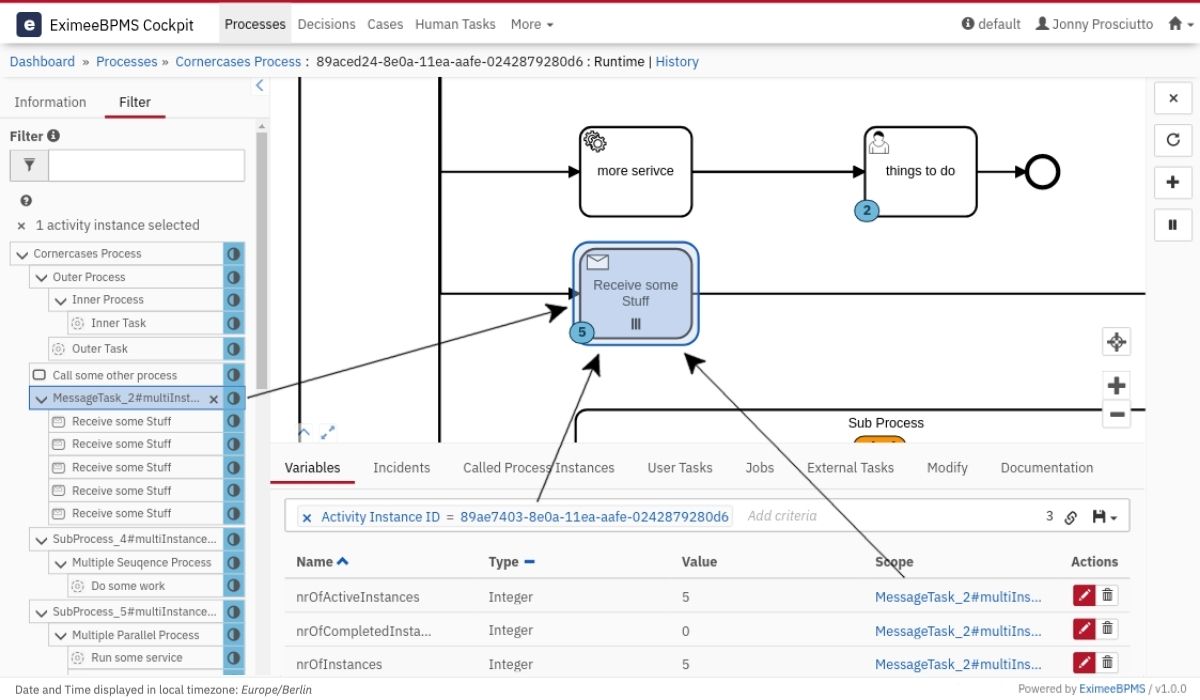Screen dimensions: 1200x700
Task: Zoom out of the diagram
Action: point(1117,414)
